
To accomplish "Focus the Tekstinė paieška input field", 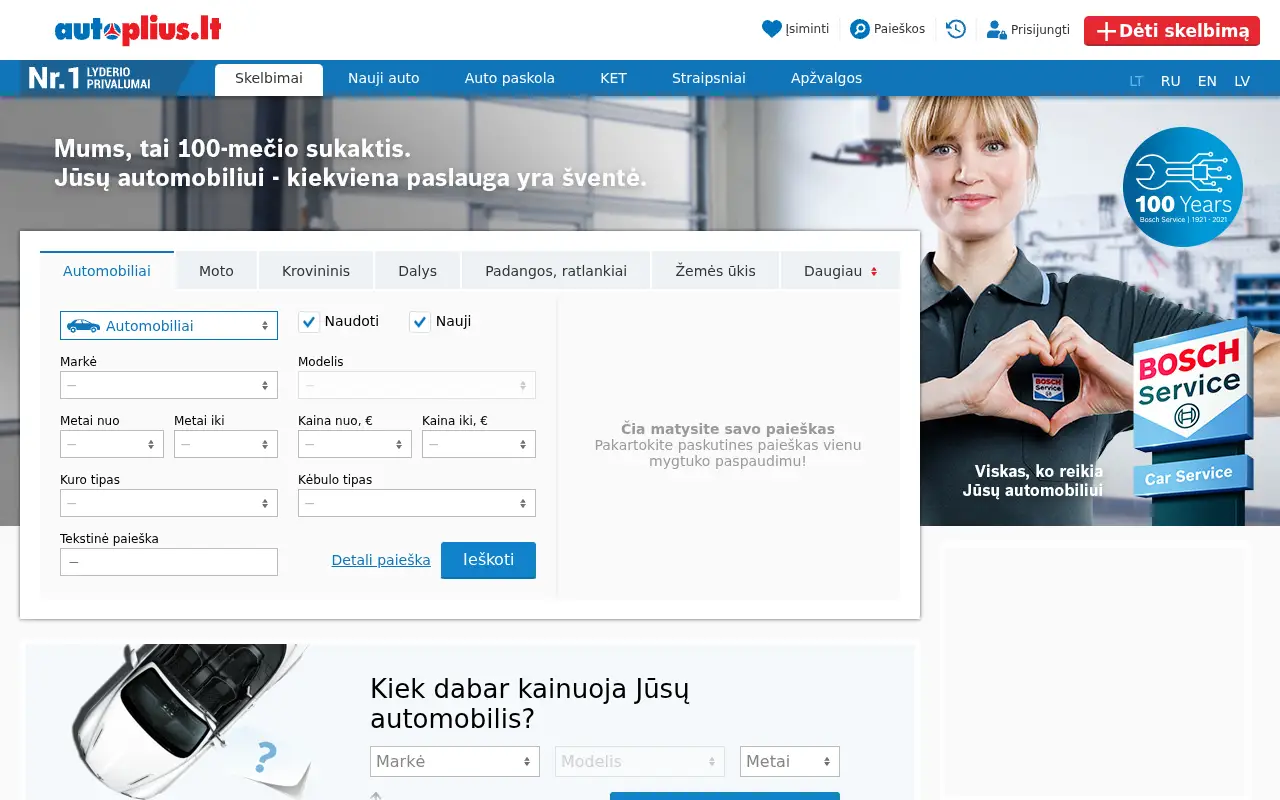I will tap(169, 562).
